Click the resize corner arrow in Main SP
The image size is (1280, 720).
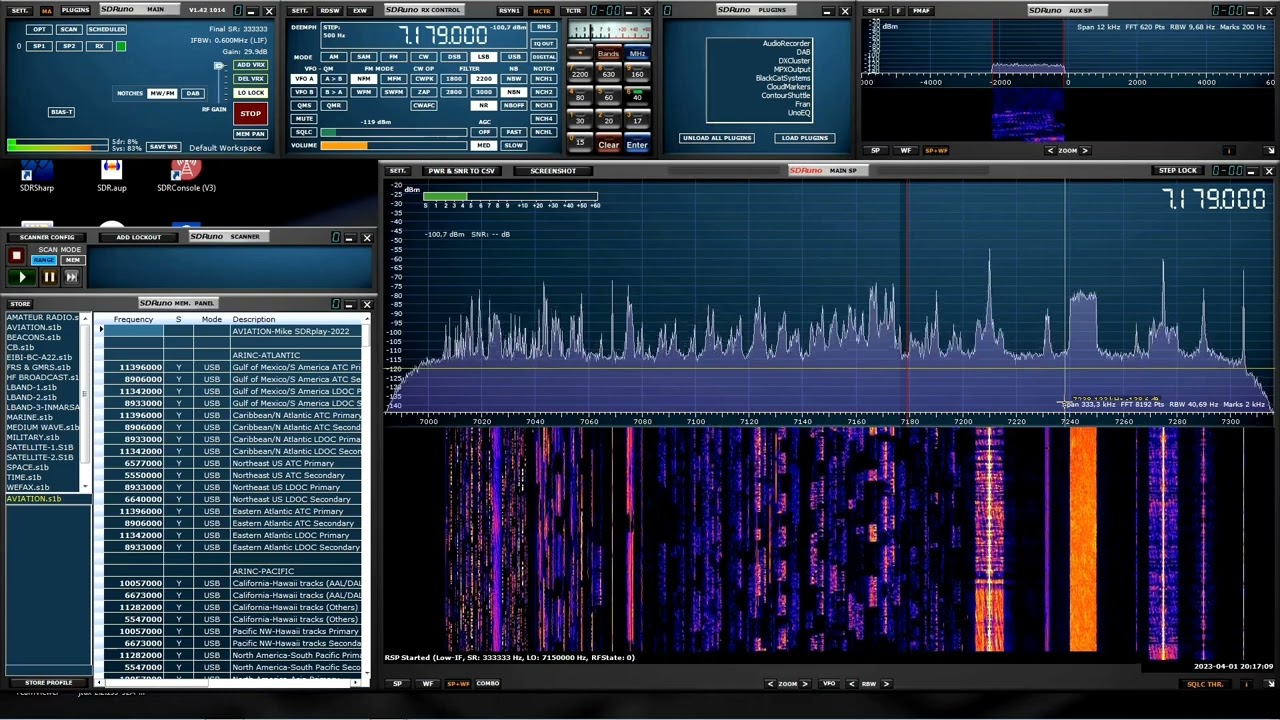point(1269,684)
